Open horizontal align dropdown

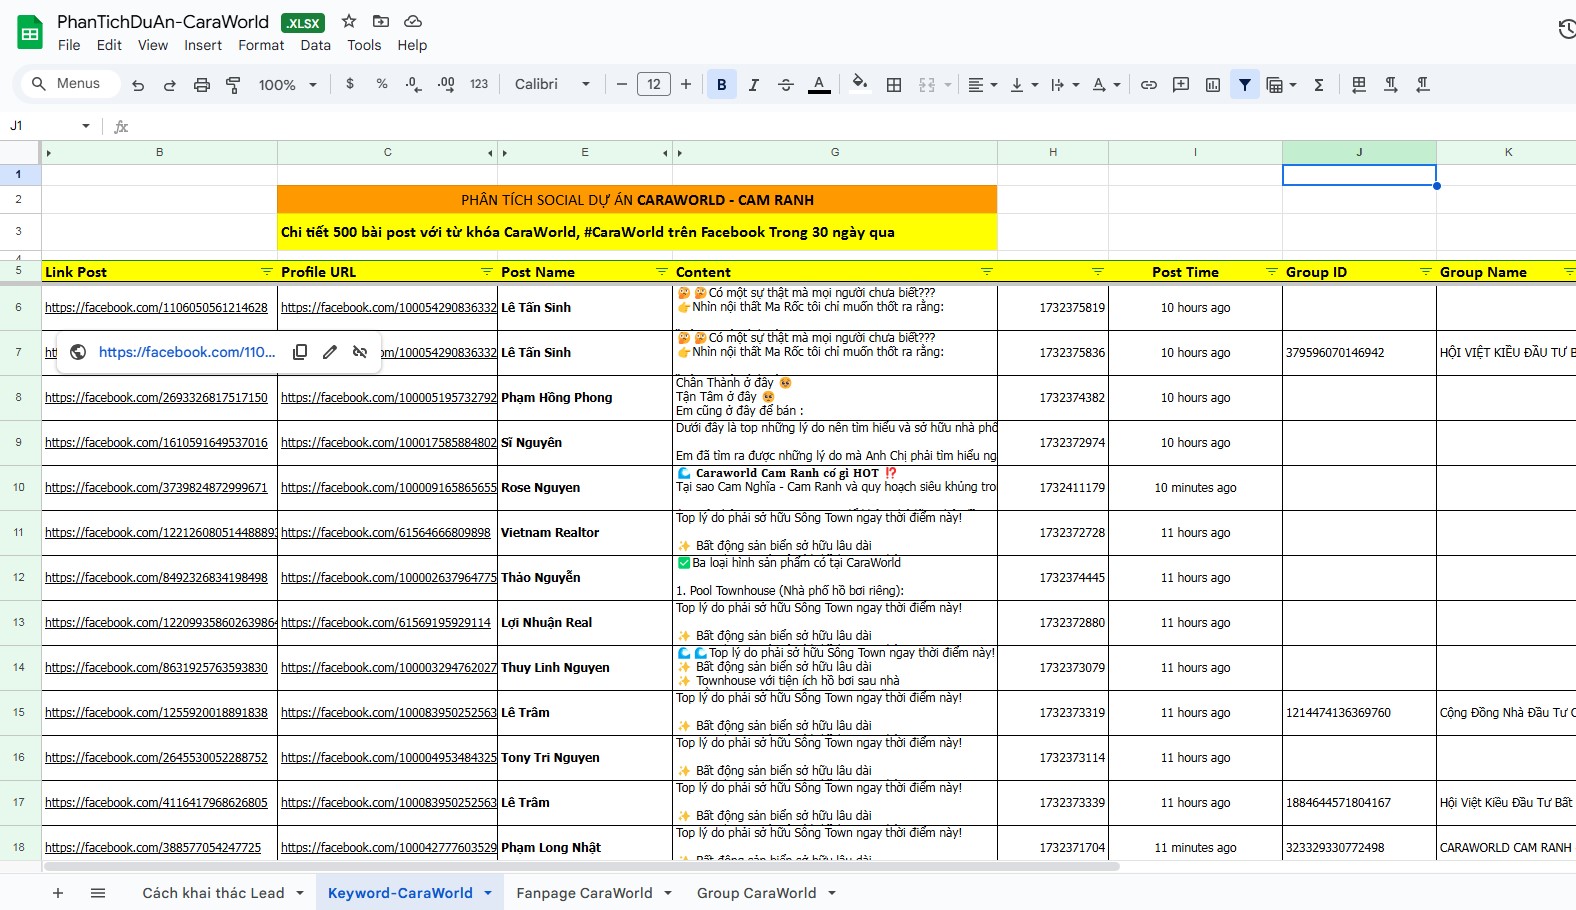[983, 85]
